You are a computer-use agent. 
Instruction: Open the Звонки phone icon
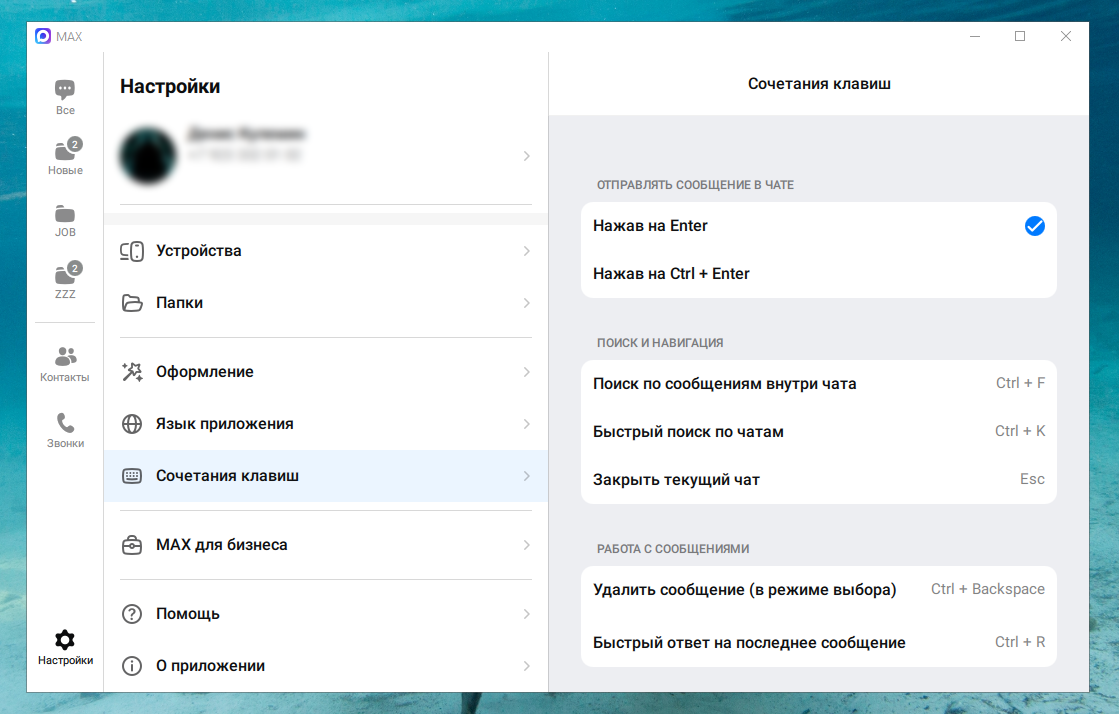65,423
